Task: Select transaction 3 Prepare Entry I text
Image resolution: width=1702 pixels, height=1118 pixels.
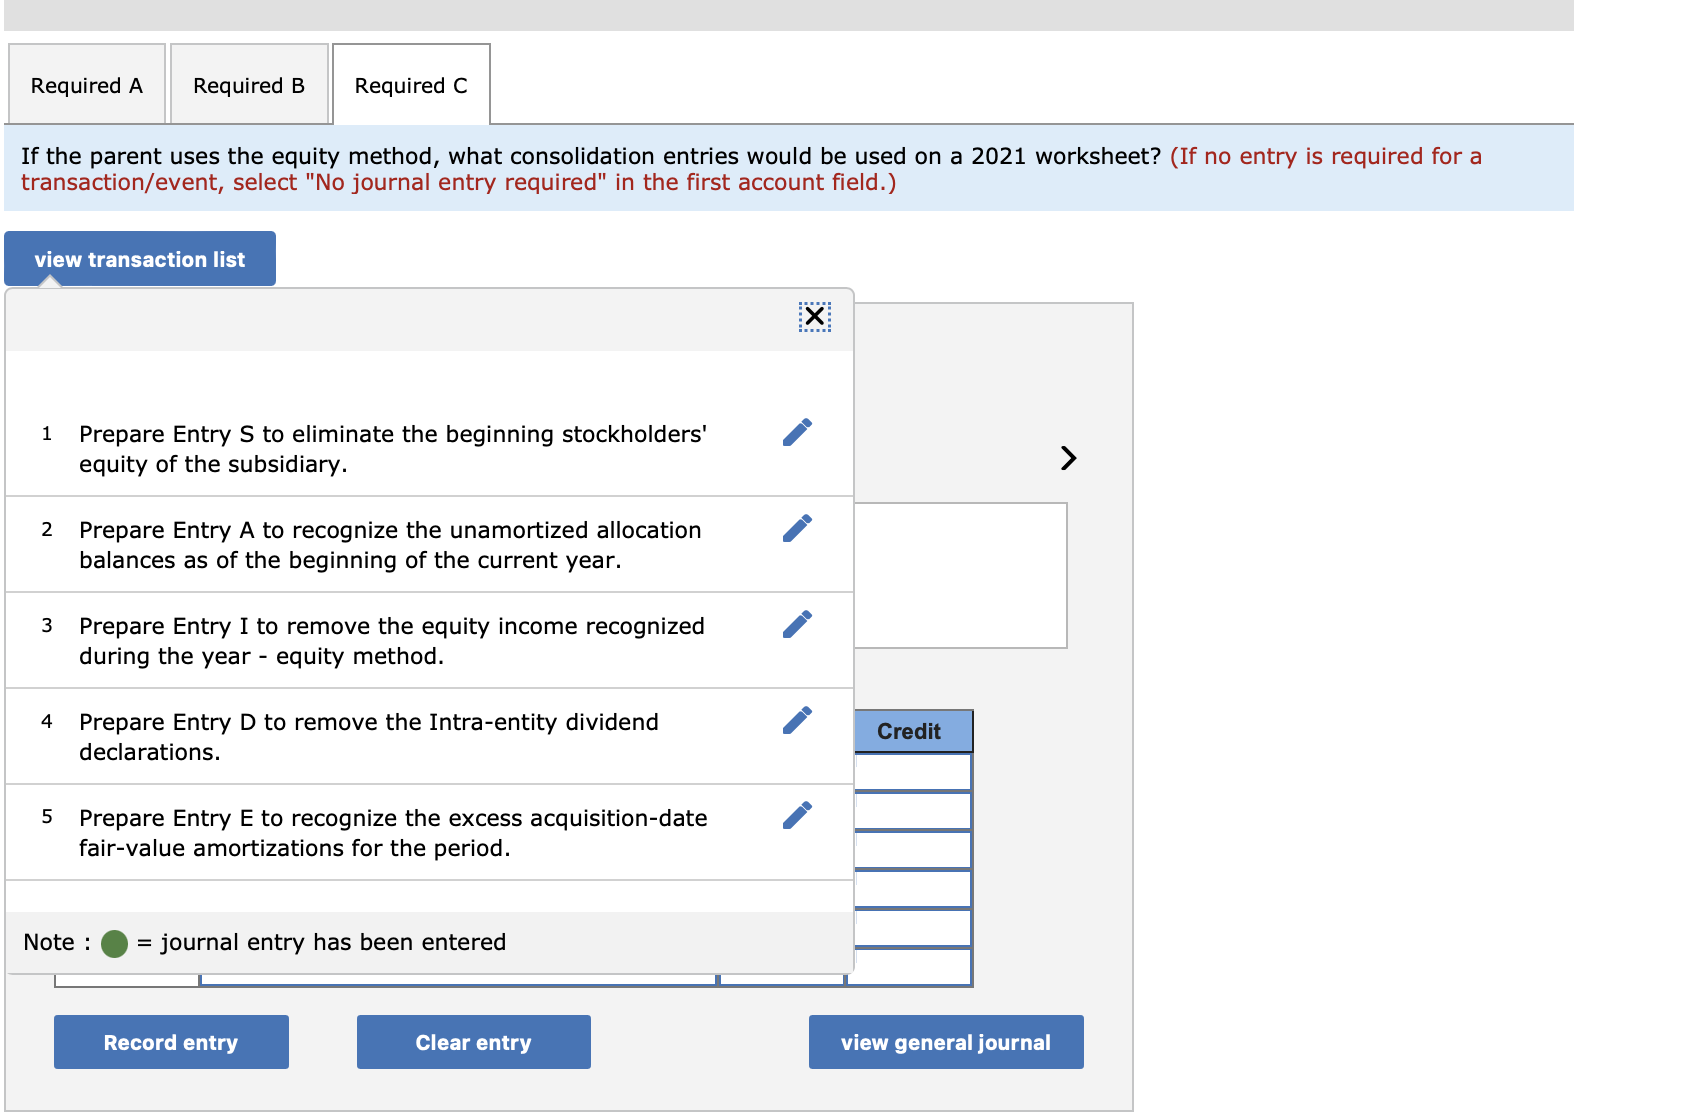Action: (392, 641)
